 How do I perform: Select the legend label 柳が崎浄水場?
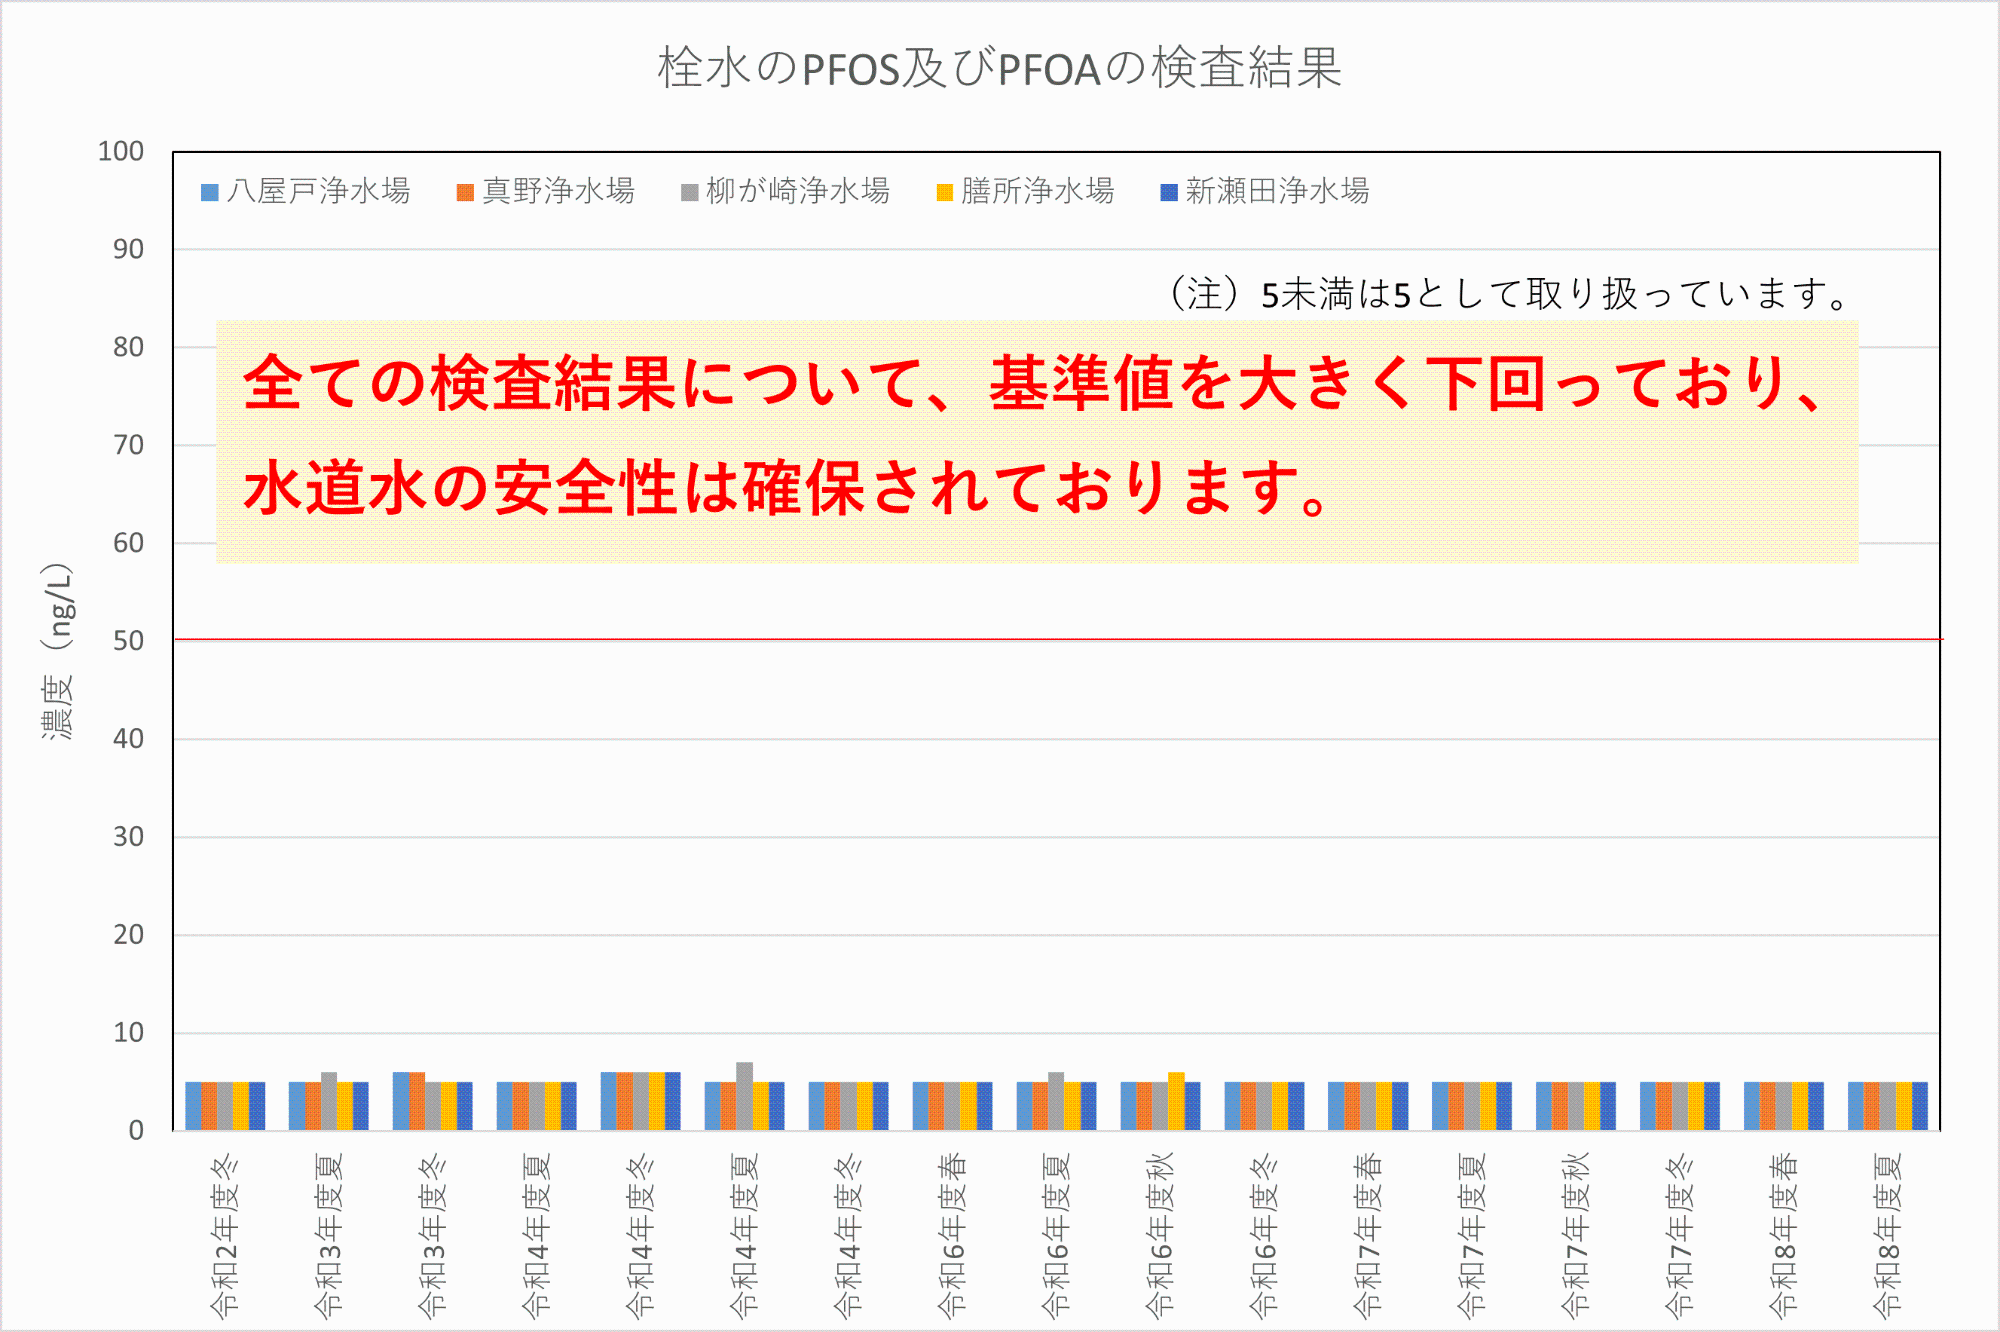click(x=798, y=191)
